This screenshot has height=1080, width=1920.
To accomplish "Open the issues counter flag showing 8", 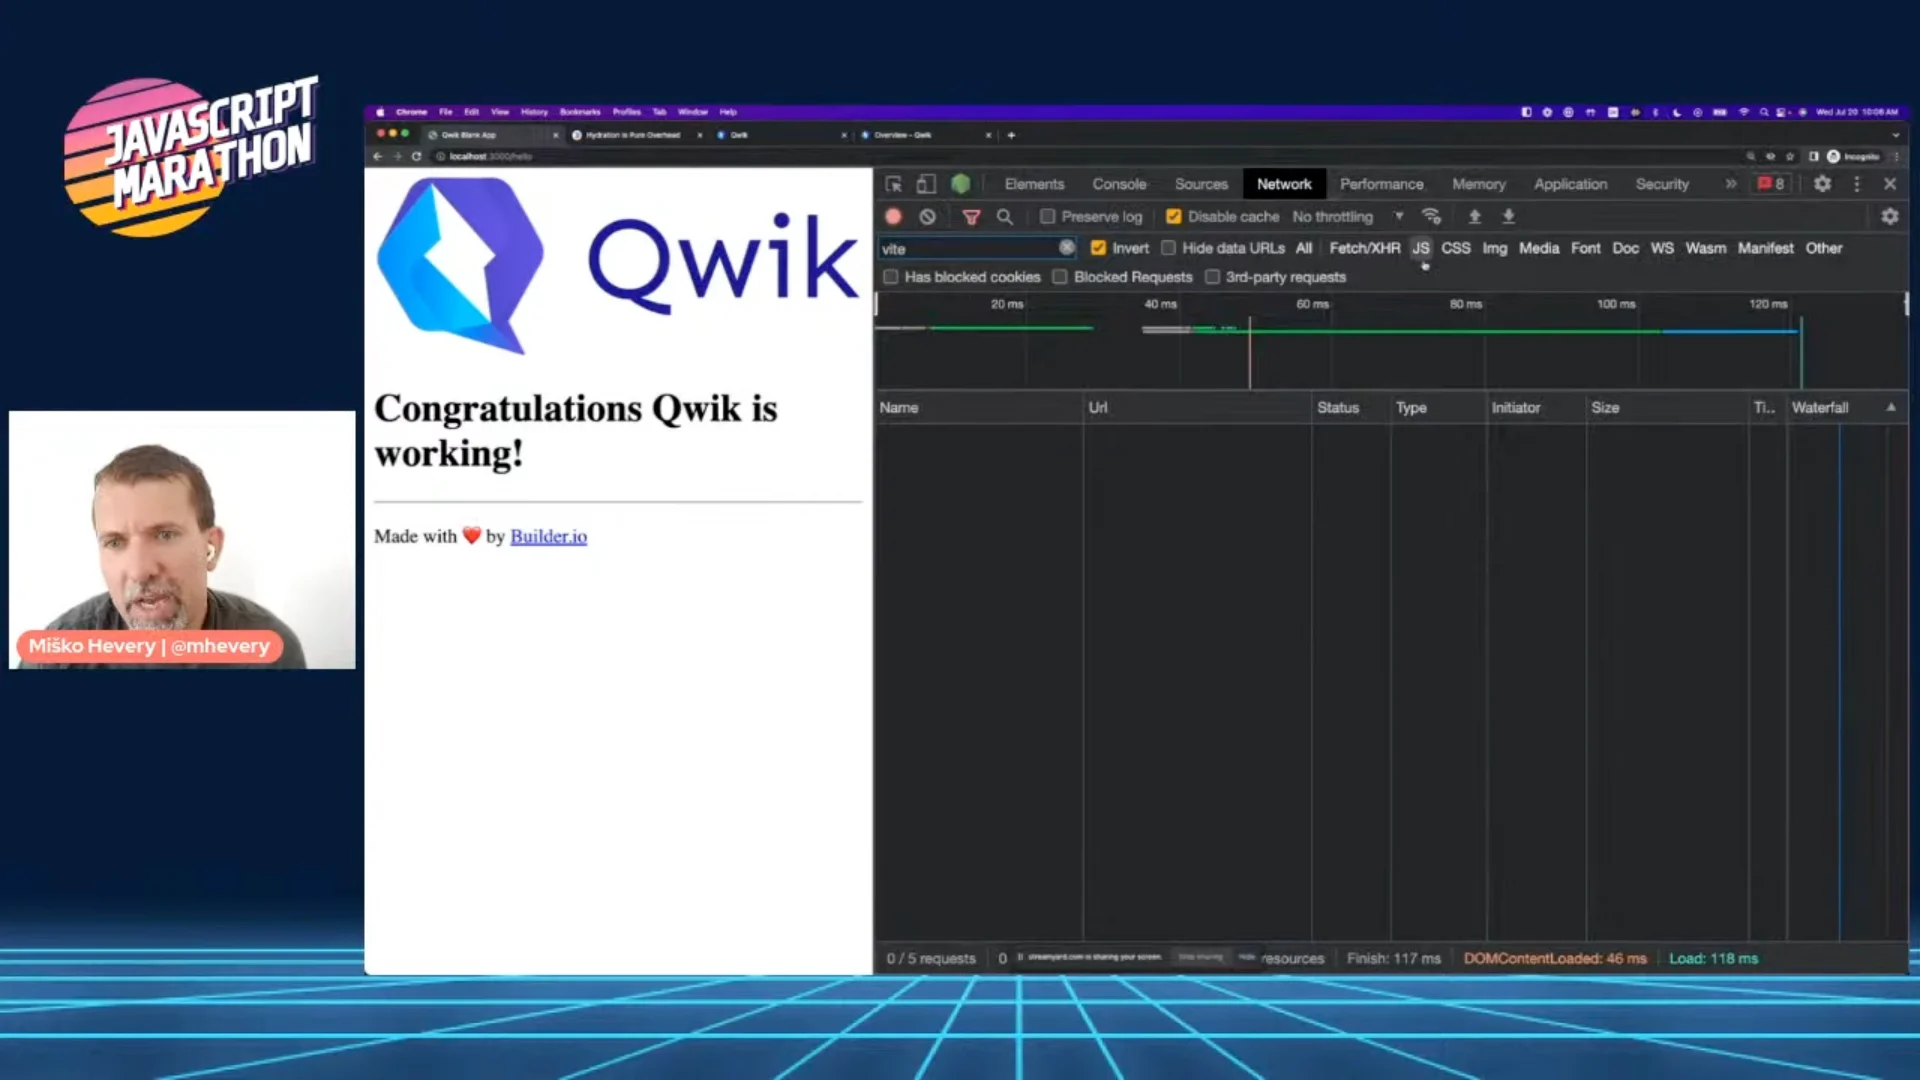I will point(1770,184).
